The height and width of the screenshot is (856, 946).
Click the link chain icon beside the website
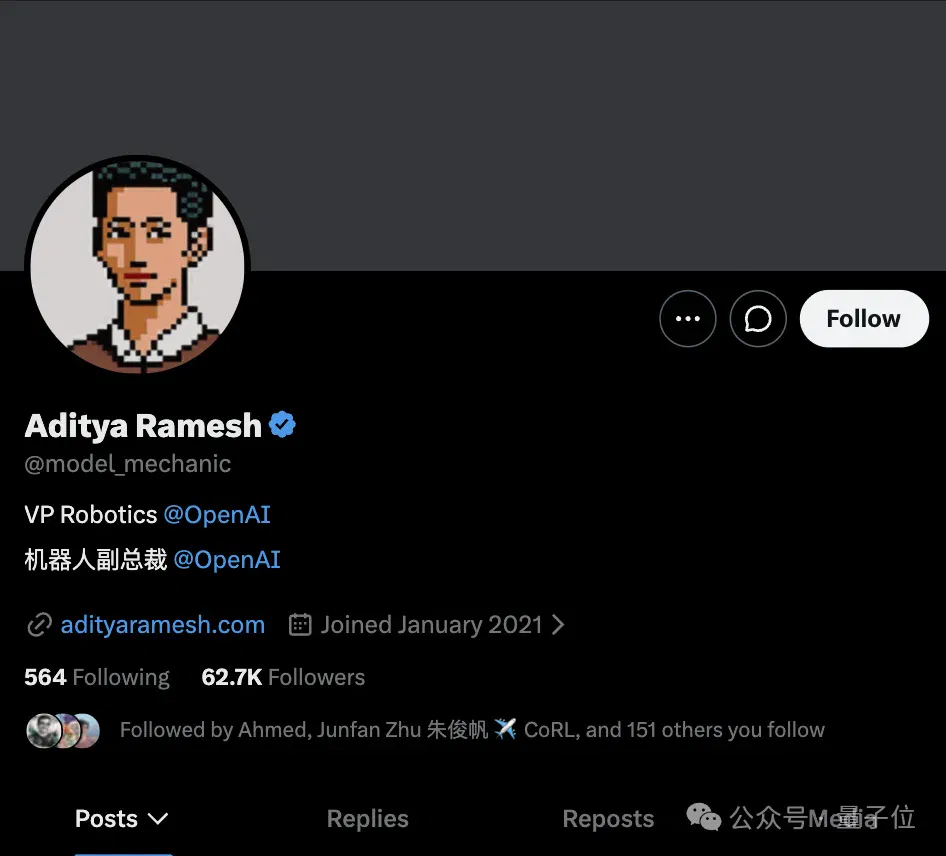coord(39,625)
